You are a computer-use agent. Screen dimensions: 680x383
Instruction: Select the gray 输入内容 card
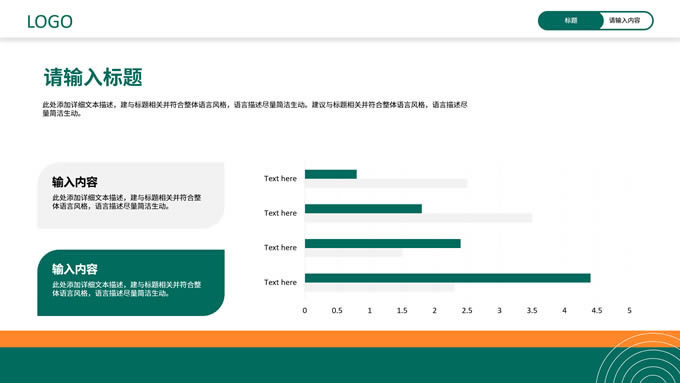[x=131, y=195]
